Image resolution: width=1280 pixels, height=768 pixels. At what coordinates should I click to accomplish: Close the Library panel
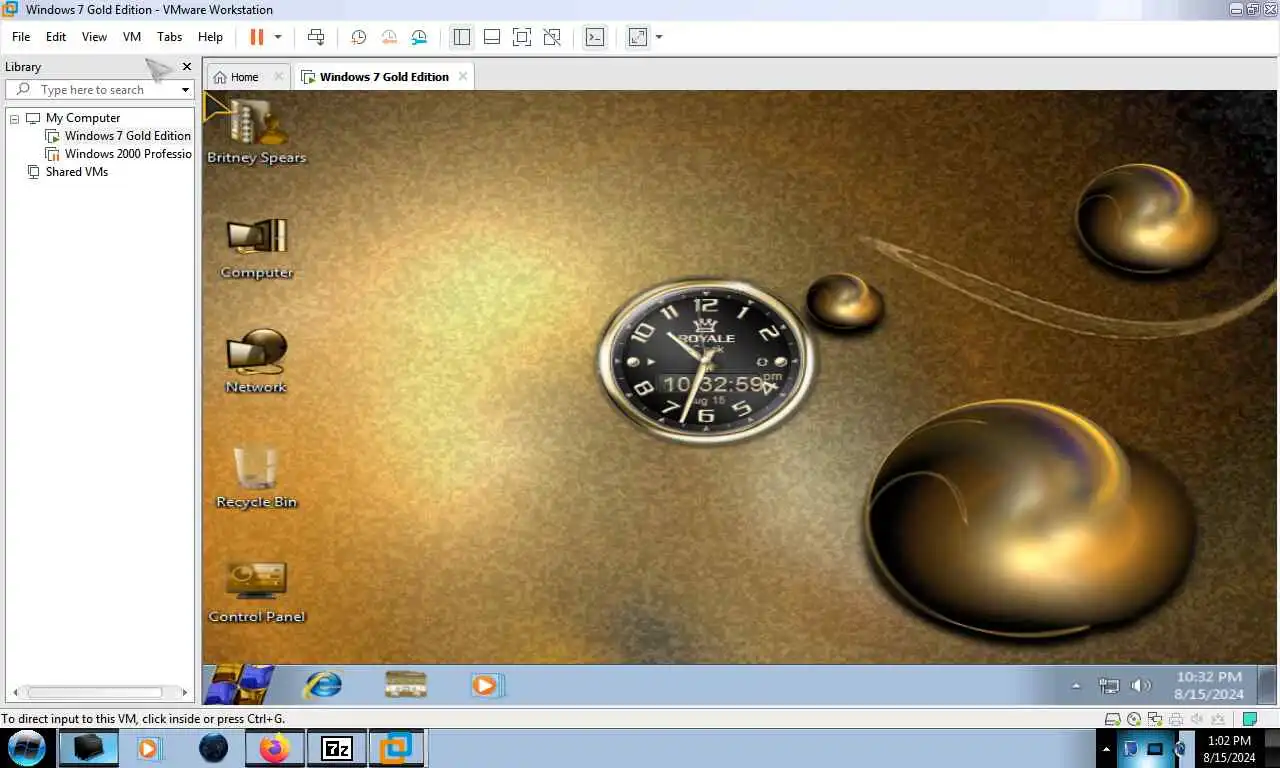(x=186, y=67)
